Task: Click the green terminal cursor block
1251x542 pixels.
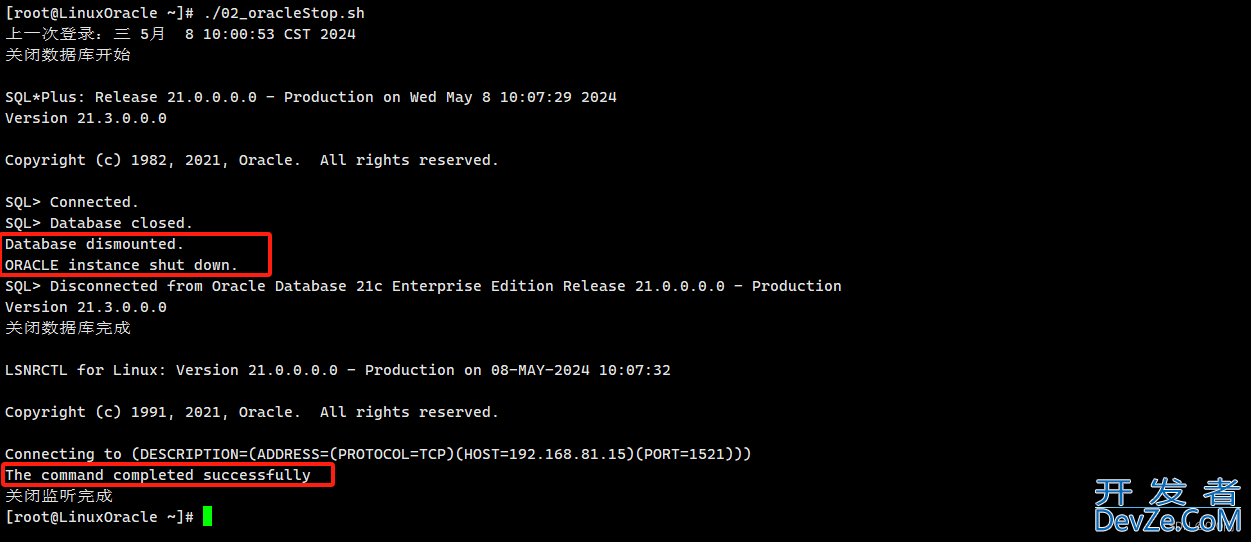Action: (207, 516)
